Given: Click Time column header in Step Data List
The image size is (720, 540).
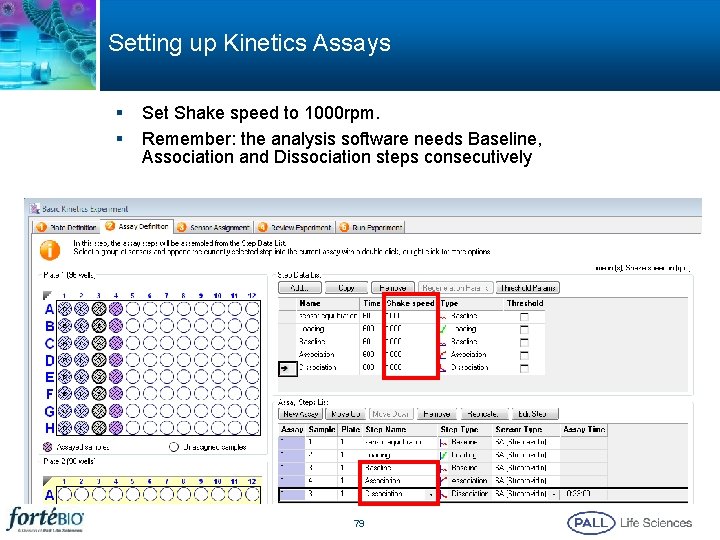Looking at the screenshot, I should point(371,303).
